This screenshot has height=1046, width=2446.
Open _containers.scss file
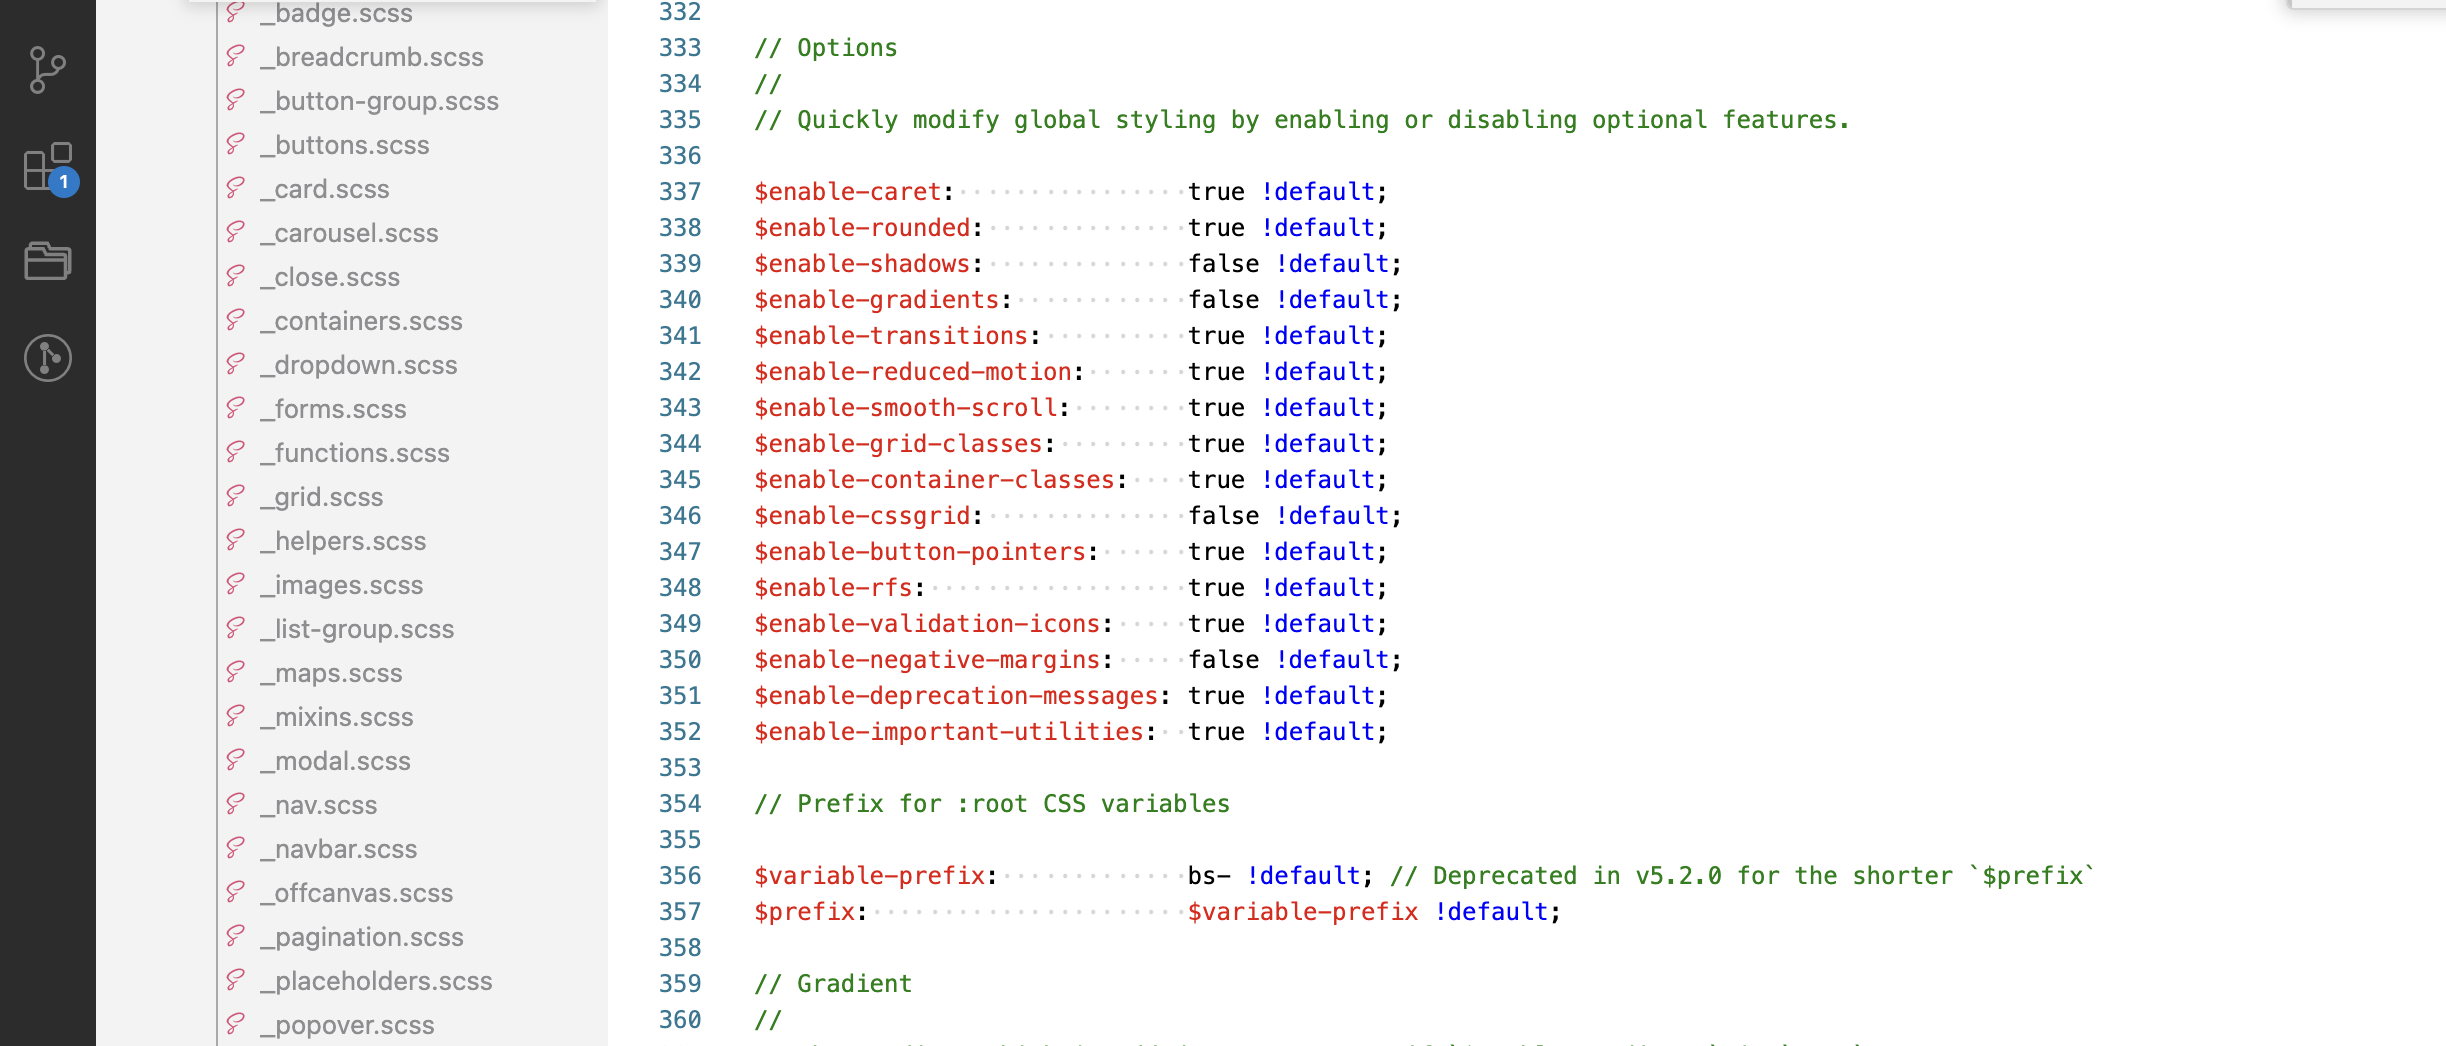[x=361, y=321]
